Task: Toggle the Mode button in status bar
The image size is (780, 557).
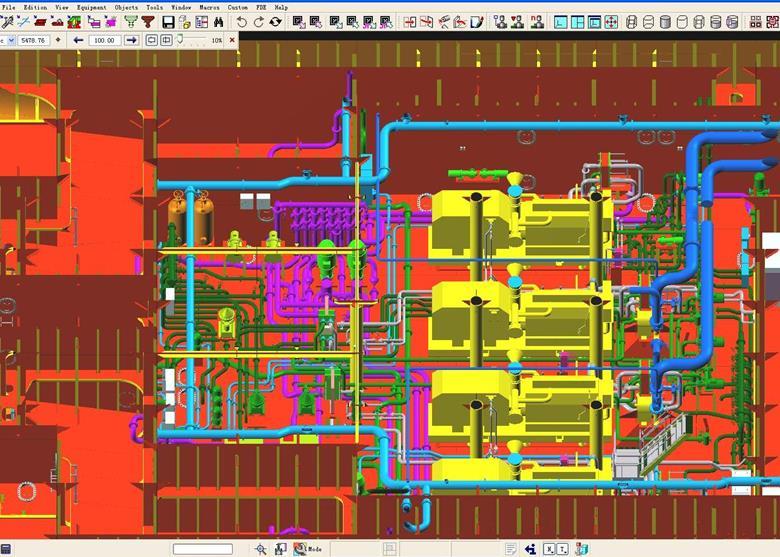Action: click(x=308, y=549)
